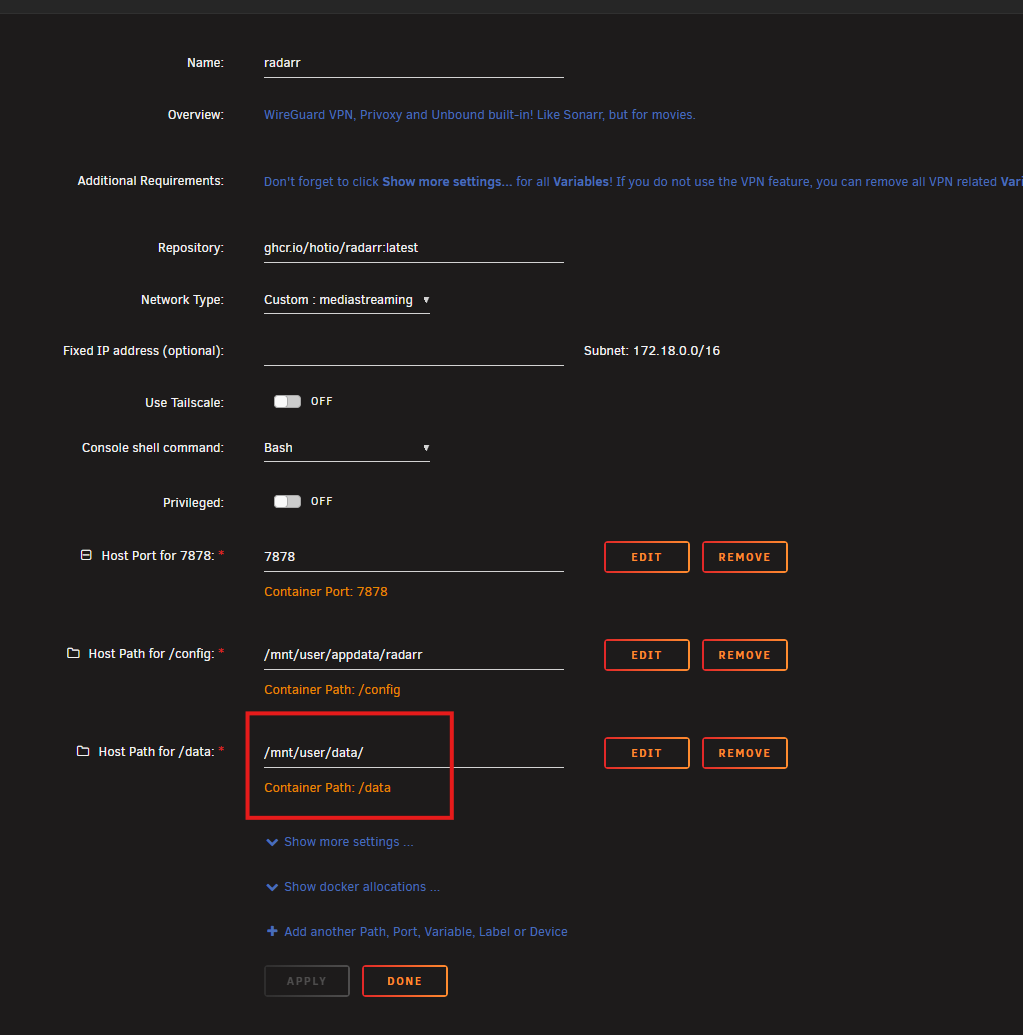Toggle the Use Tailscale switch
Viewport: 1023px width, 1035px height.
287,401
